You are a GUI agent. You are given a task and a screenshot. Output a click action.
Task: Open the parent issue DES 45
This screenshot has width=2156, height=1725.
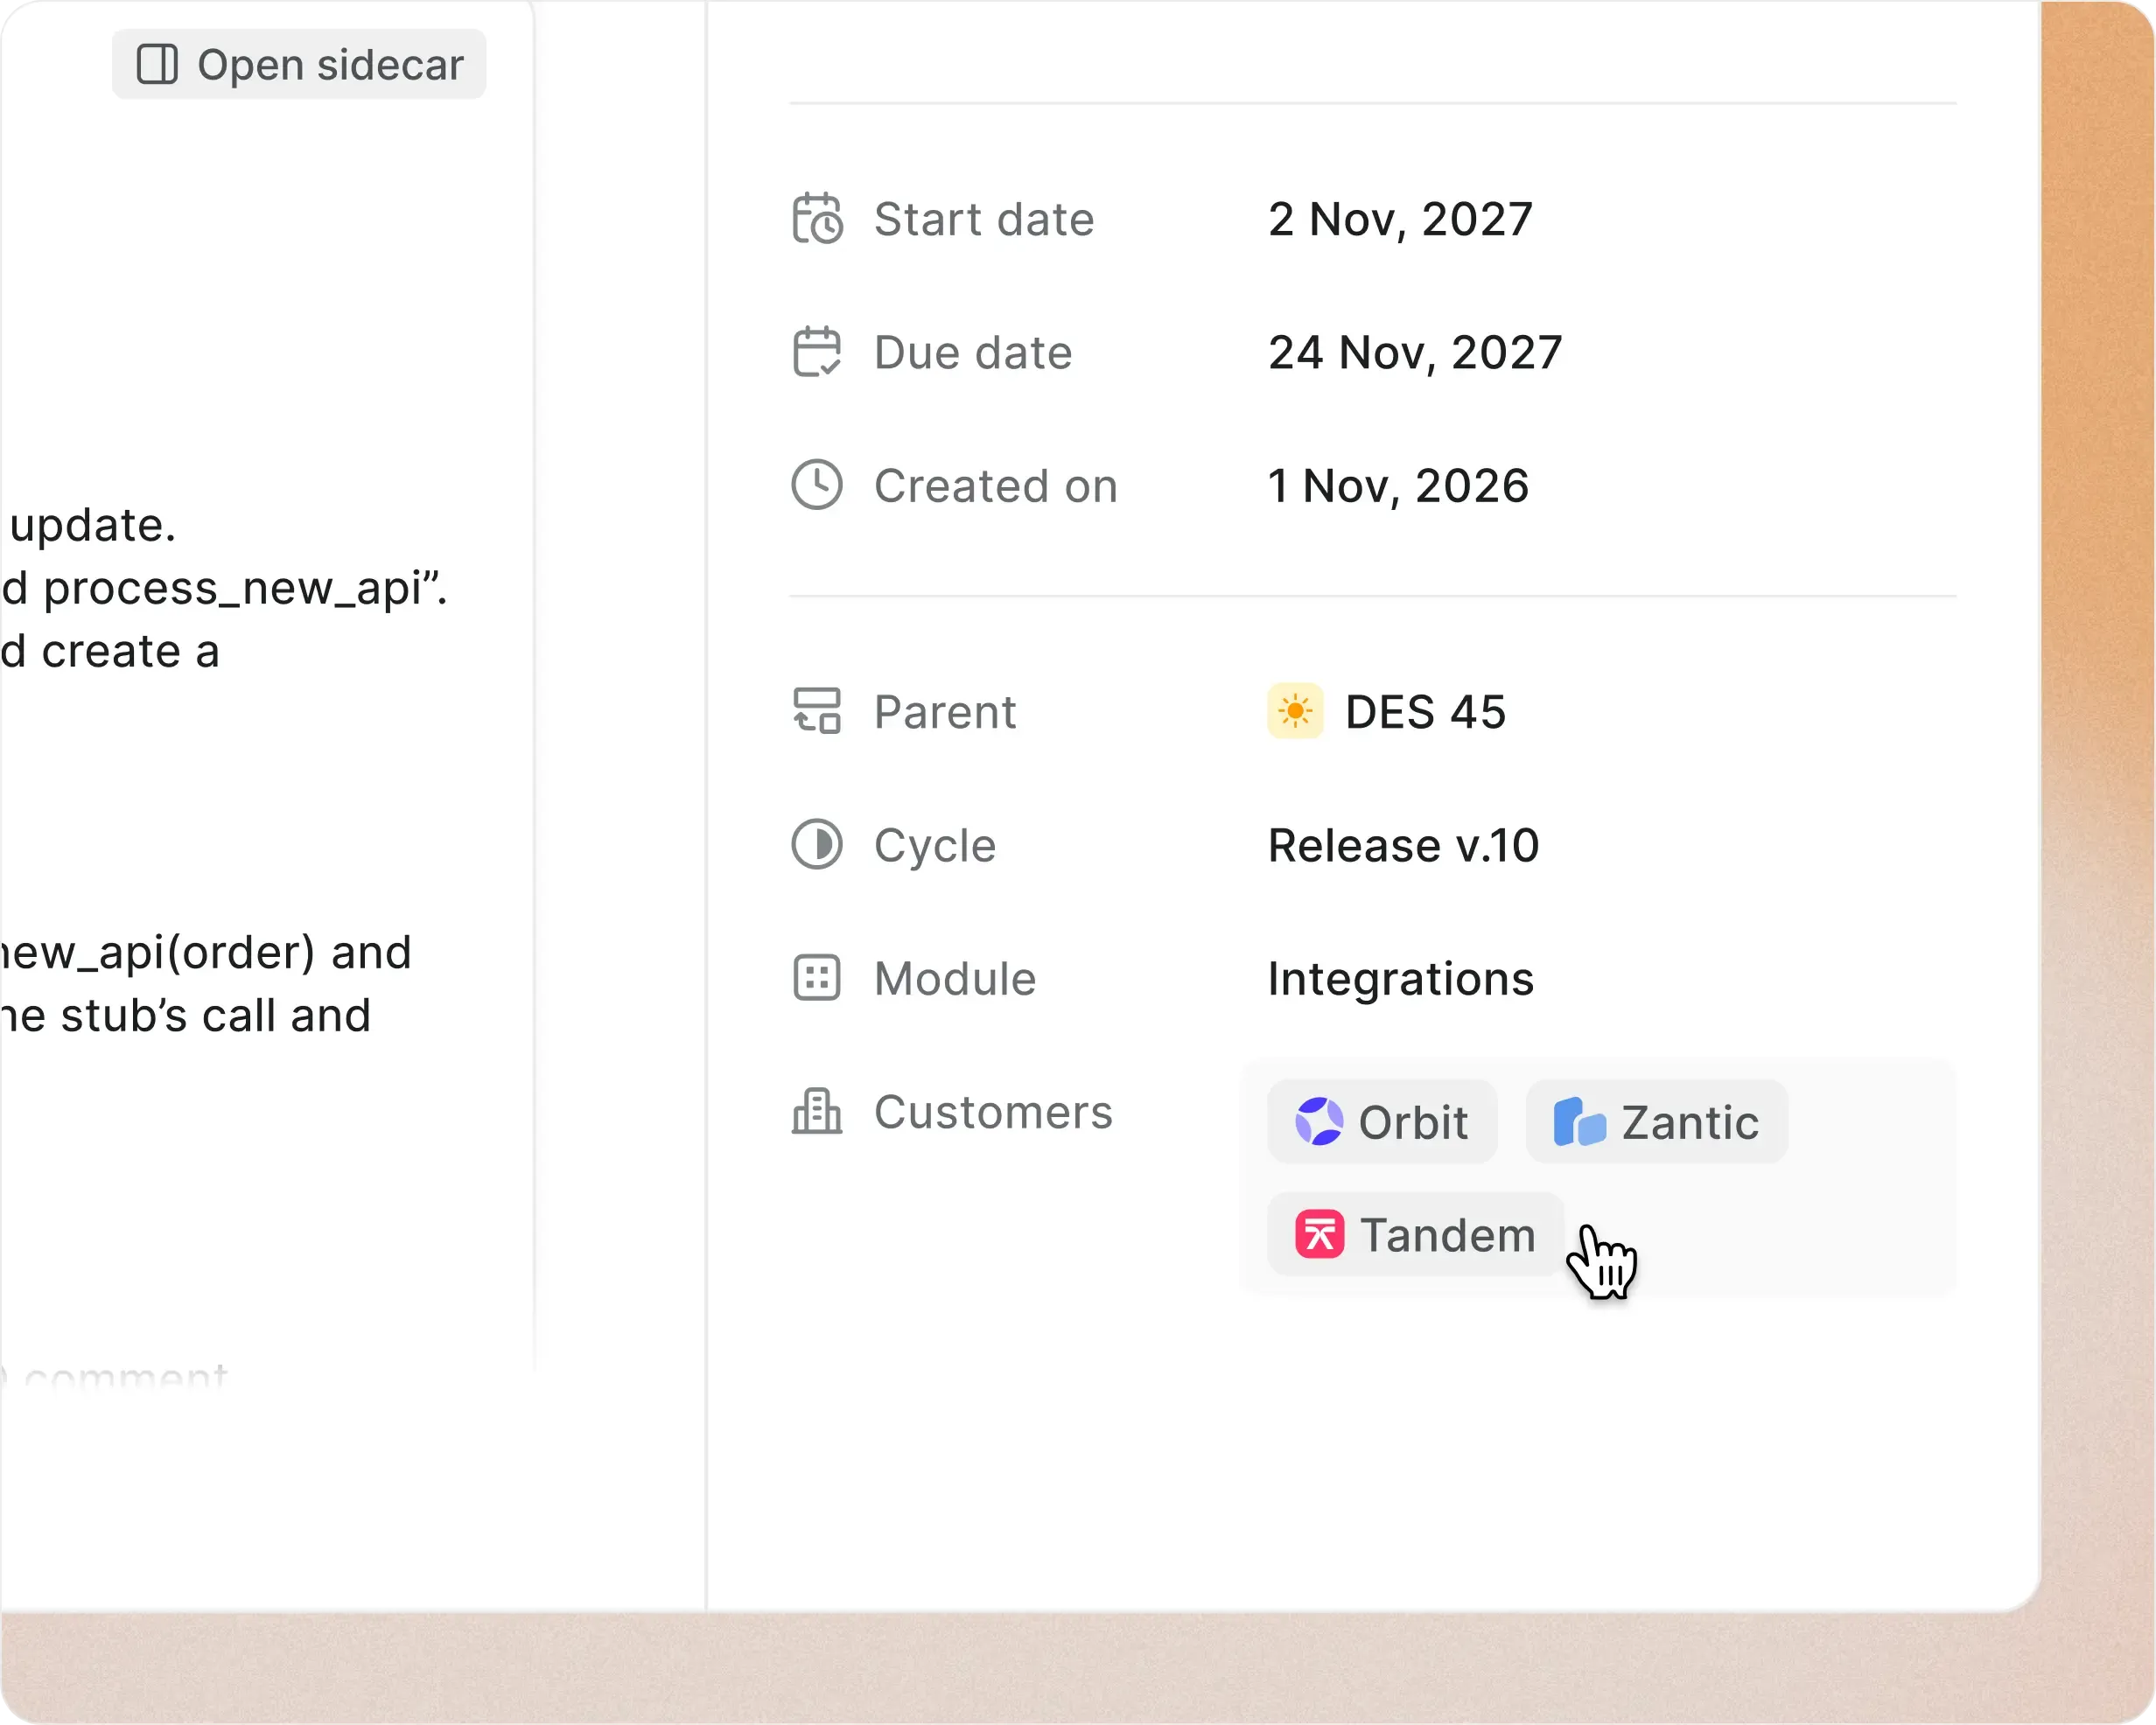1424,712
